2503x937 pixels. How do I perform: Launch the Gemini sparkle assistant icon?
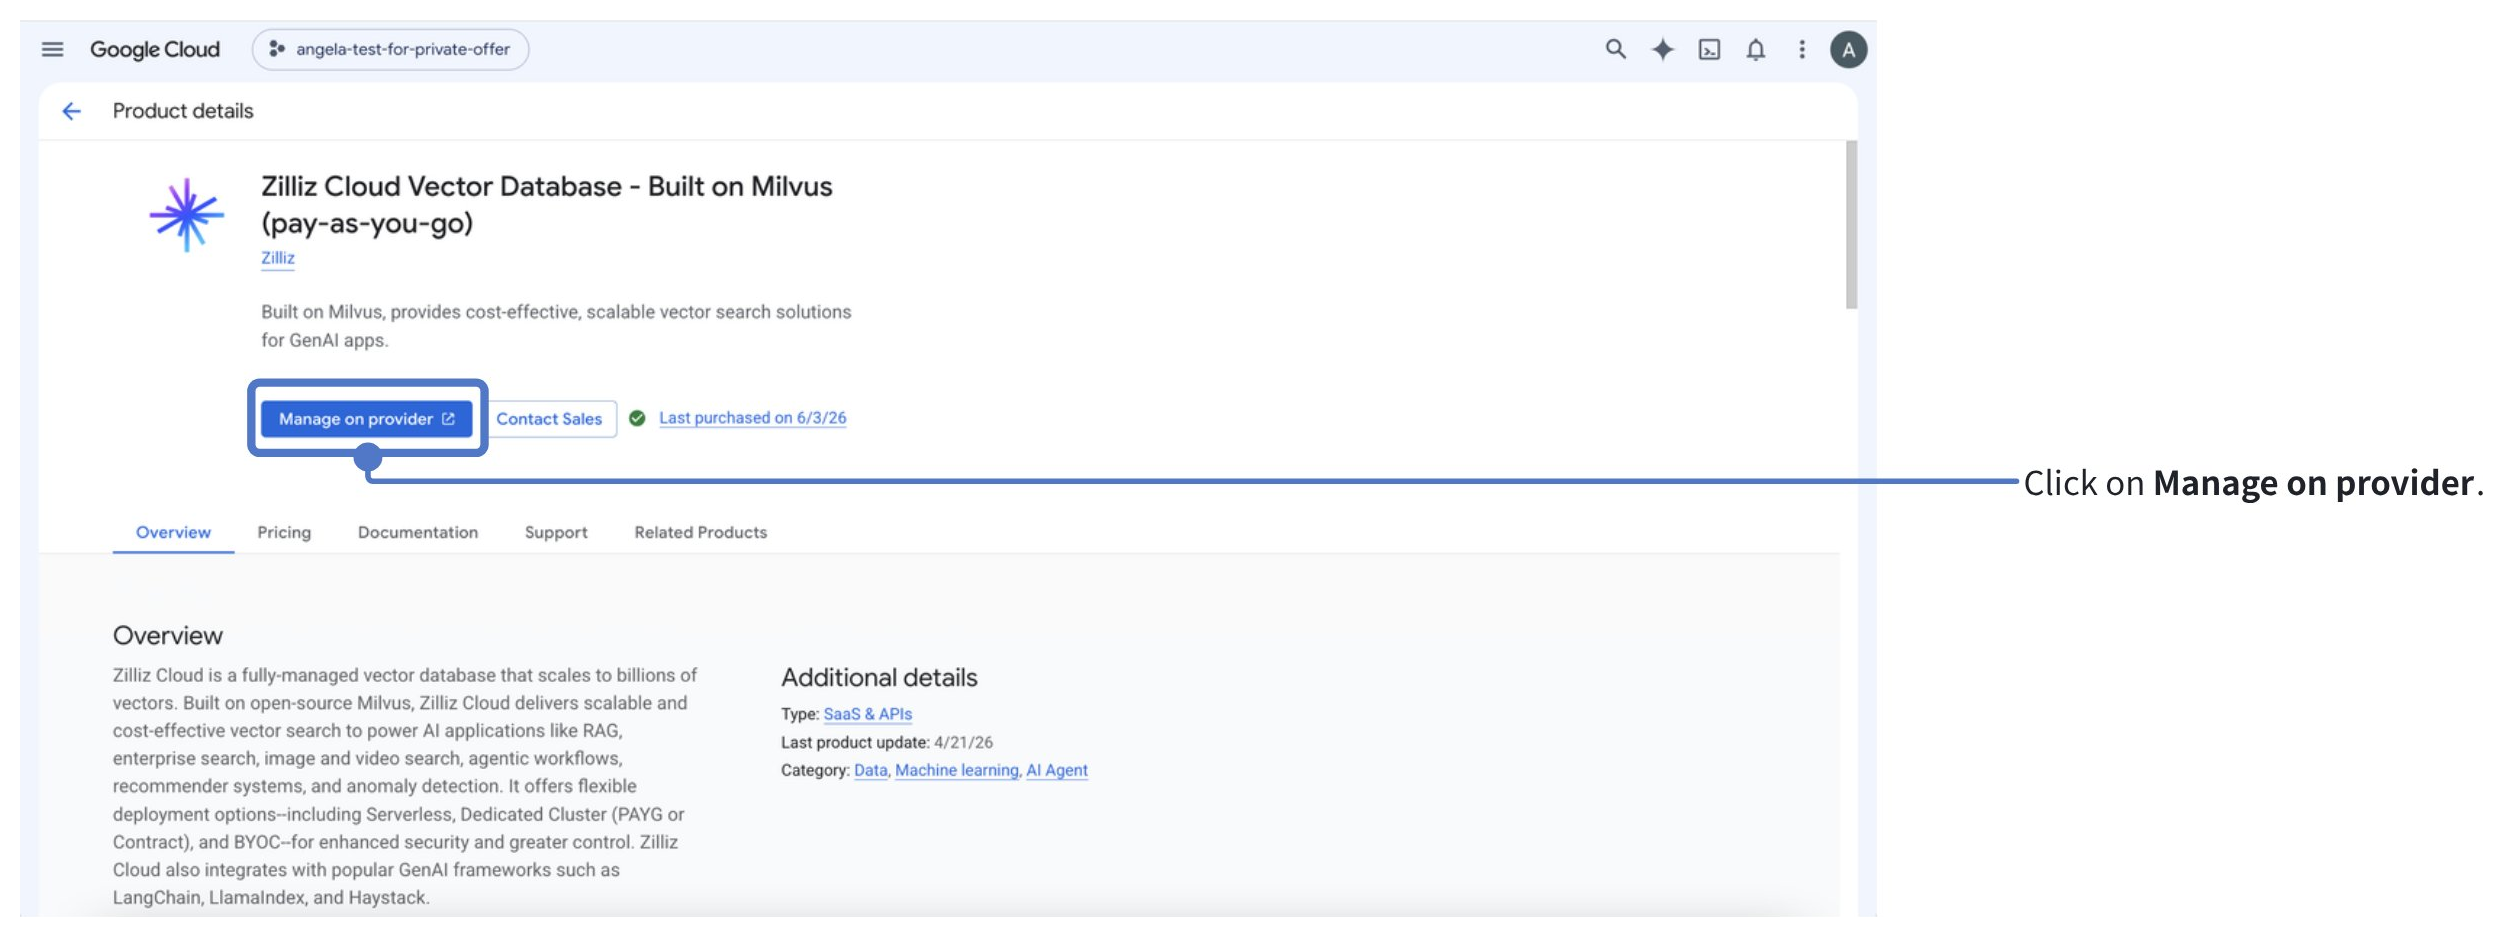click(x=1662, y=49)
